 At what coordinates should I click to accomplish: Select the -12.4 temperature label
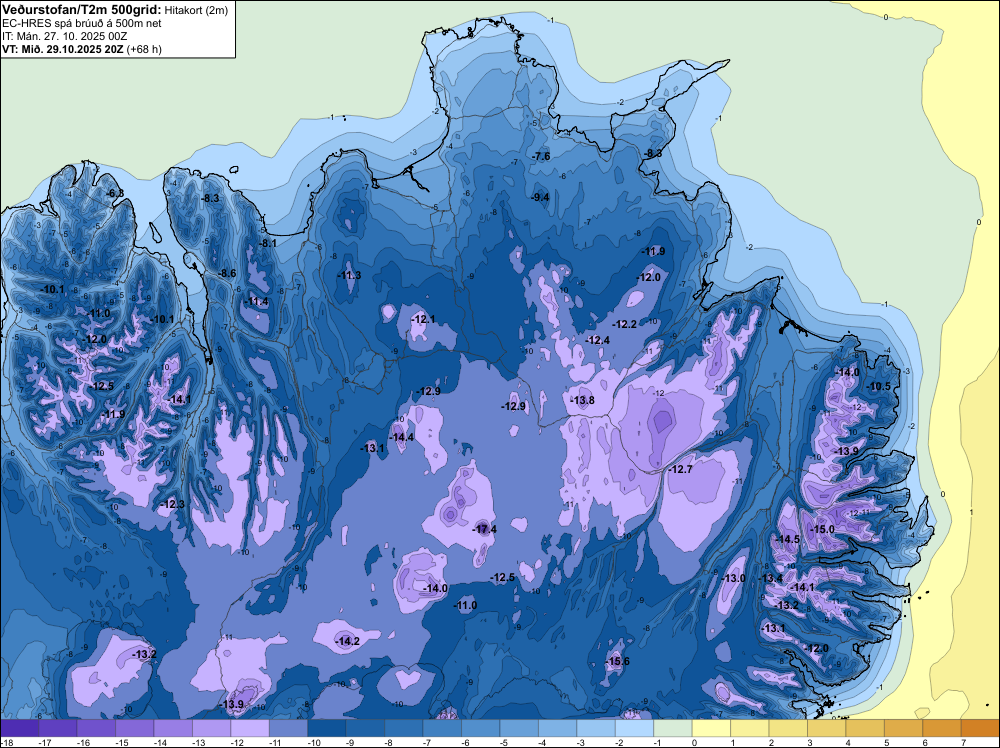[598, 341]
